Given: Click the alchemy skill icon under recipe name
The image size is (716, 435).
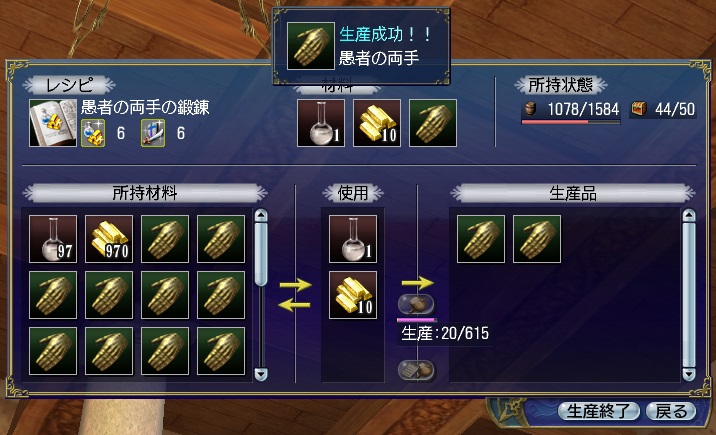Looking at the screenshot, I should [x=93, y=133].
